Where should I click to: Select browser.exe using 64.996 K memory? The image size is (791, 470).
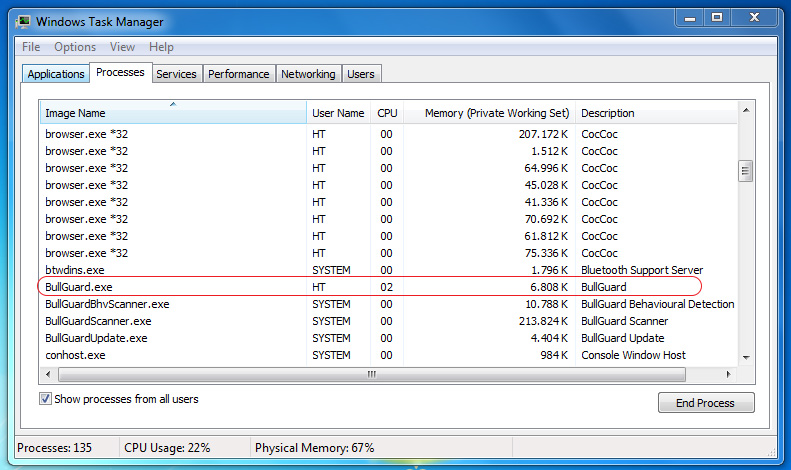tap(388, 168)
